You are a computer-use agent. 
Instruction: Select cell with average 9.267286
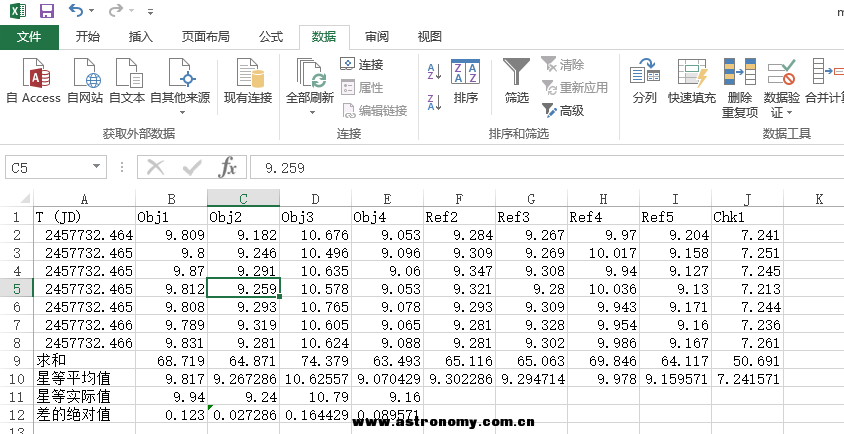243,378
